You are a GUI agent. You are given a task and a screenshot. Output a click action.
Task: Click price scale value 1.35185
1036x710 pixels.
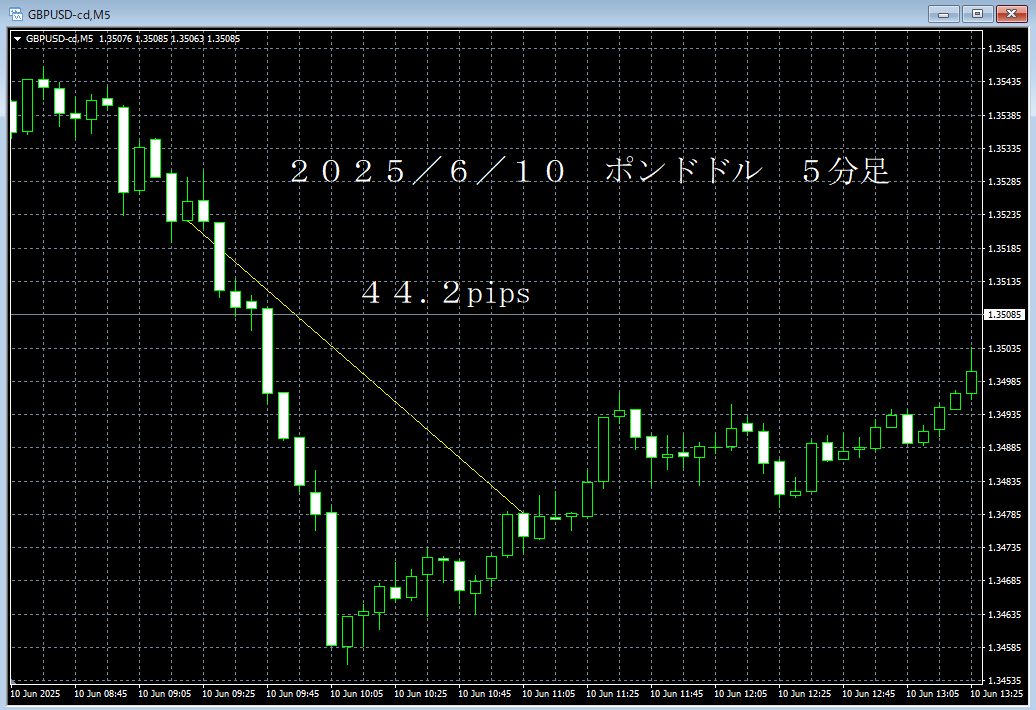click(1004, 249)
